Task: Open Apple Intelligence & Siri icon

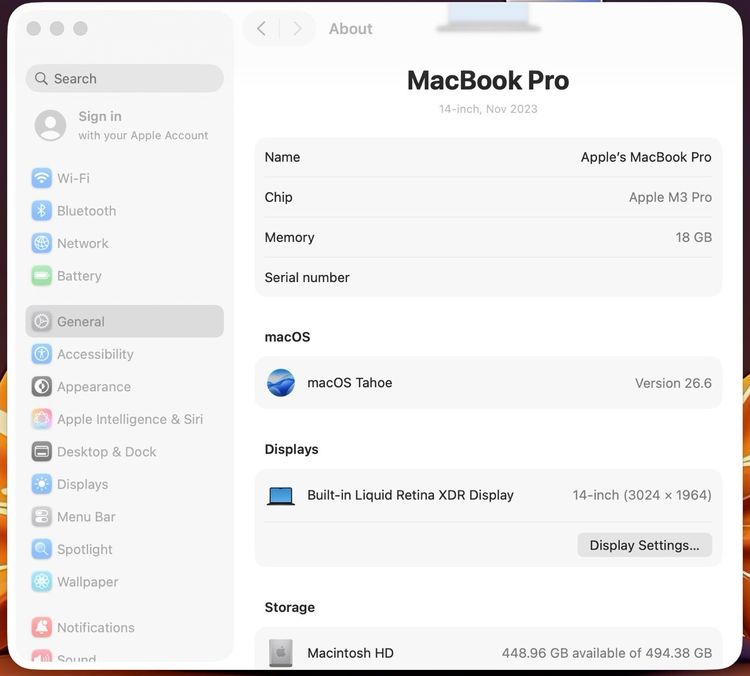Action: 42,419
